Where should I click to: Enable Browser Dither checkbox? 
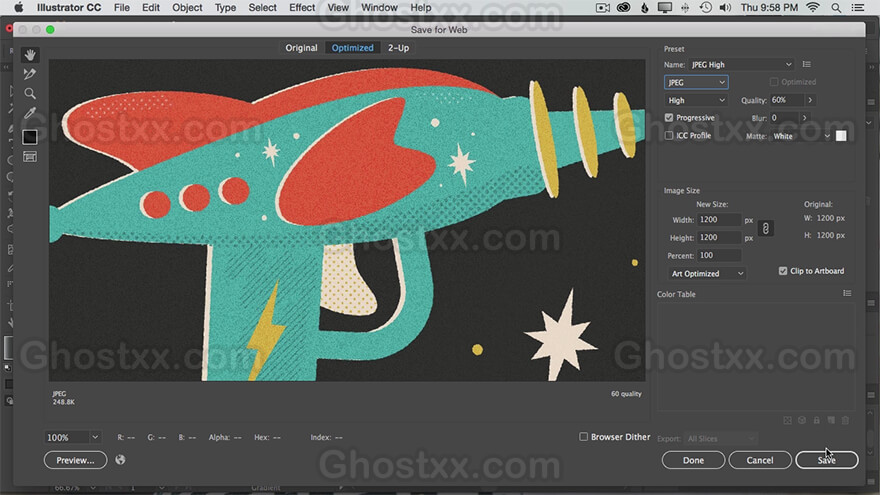[x=584, y=436]
